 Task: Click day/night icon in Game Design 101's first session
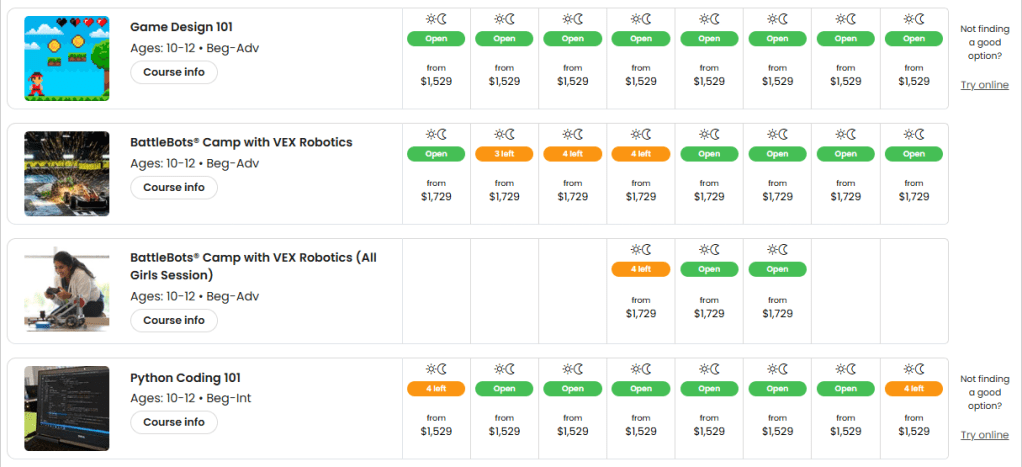tap(436, 19)
